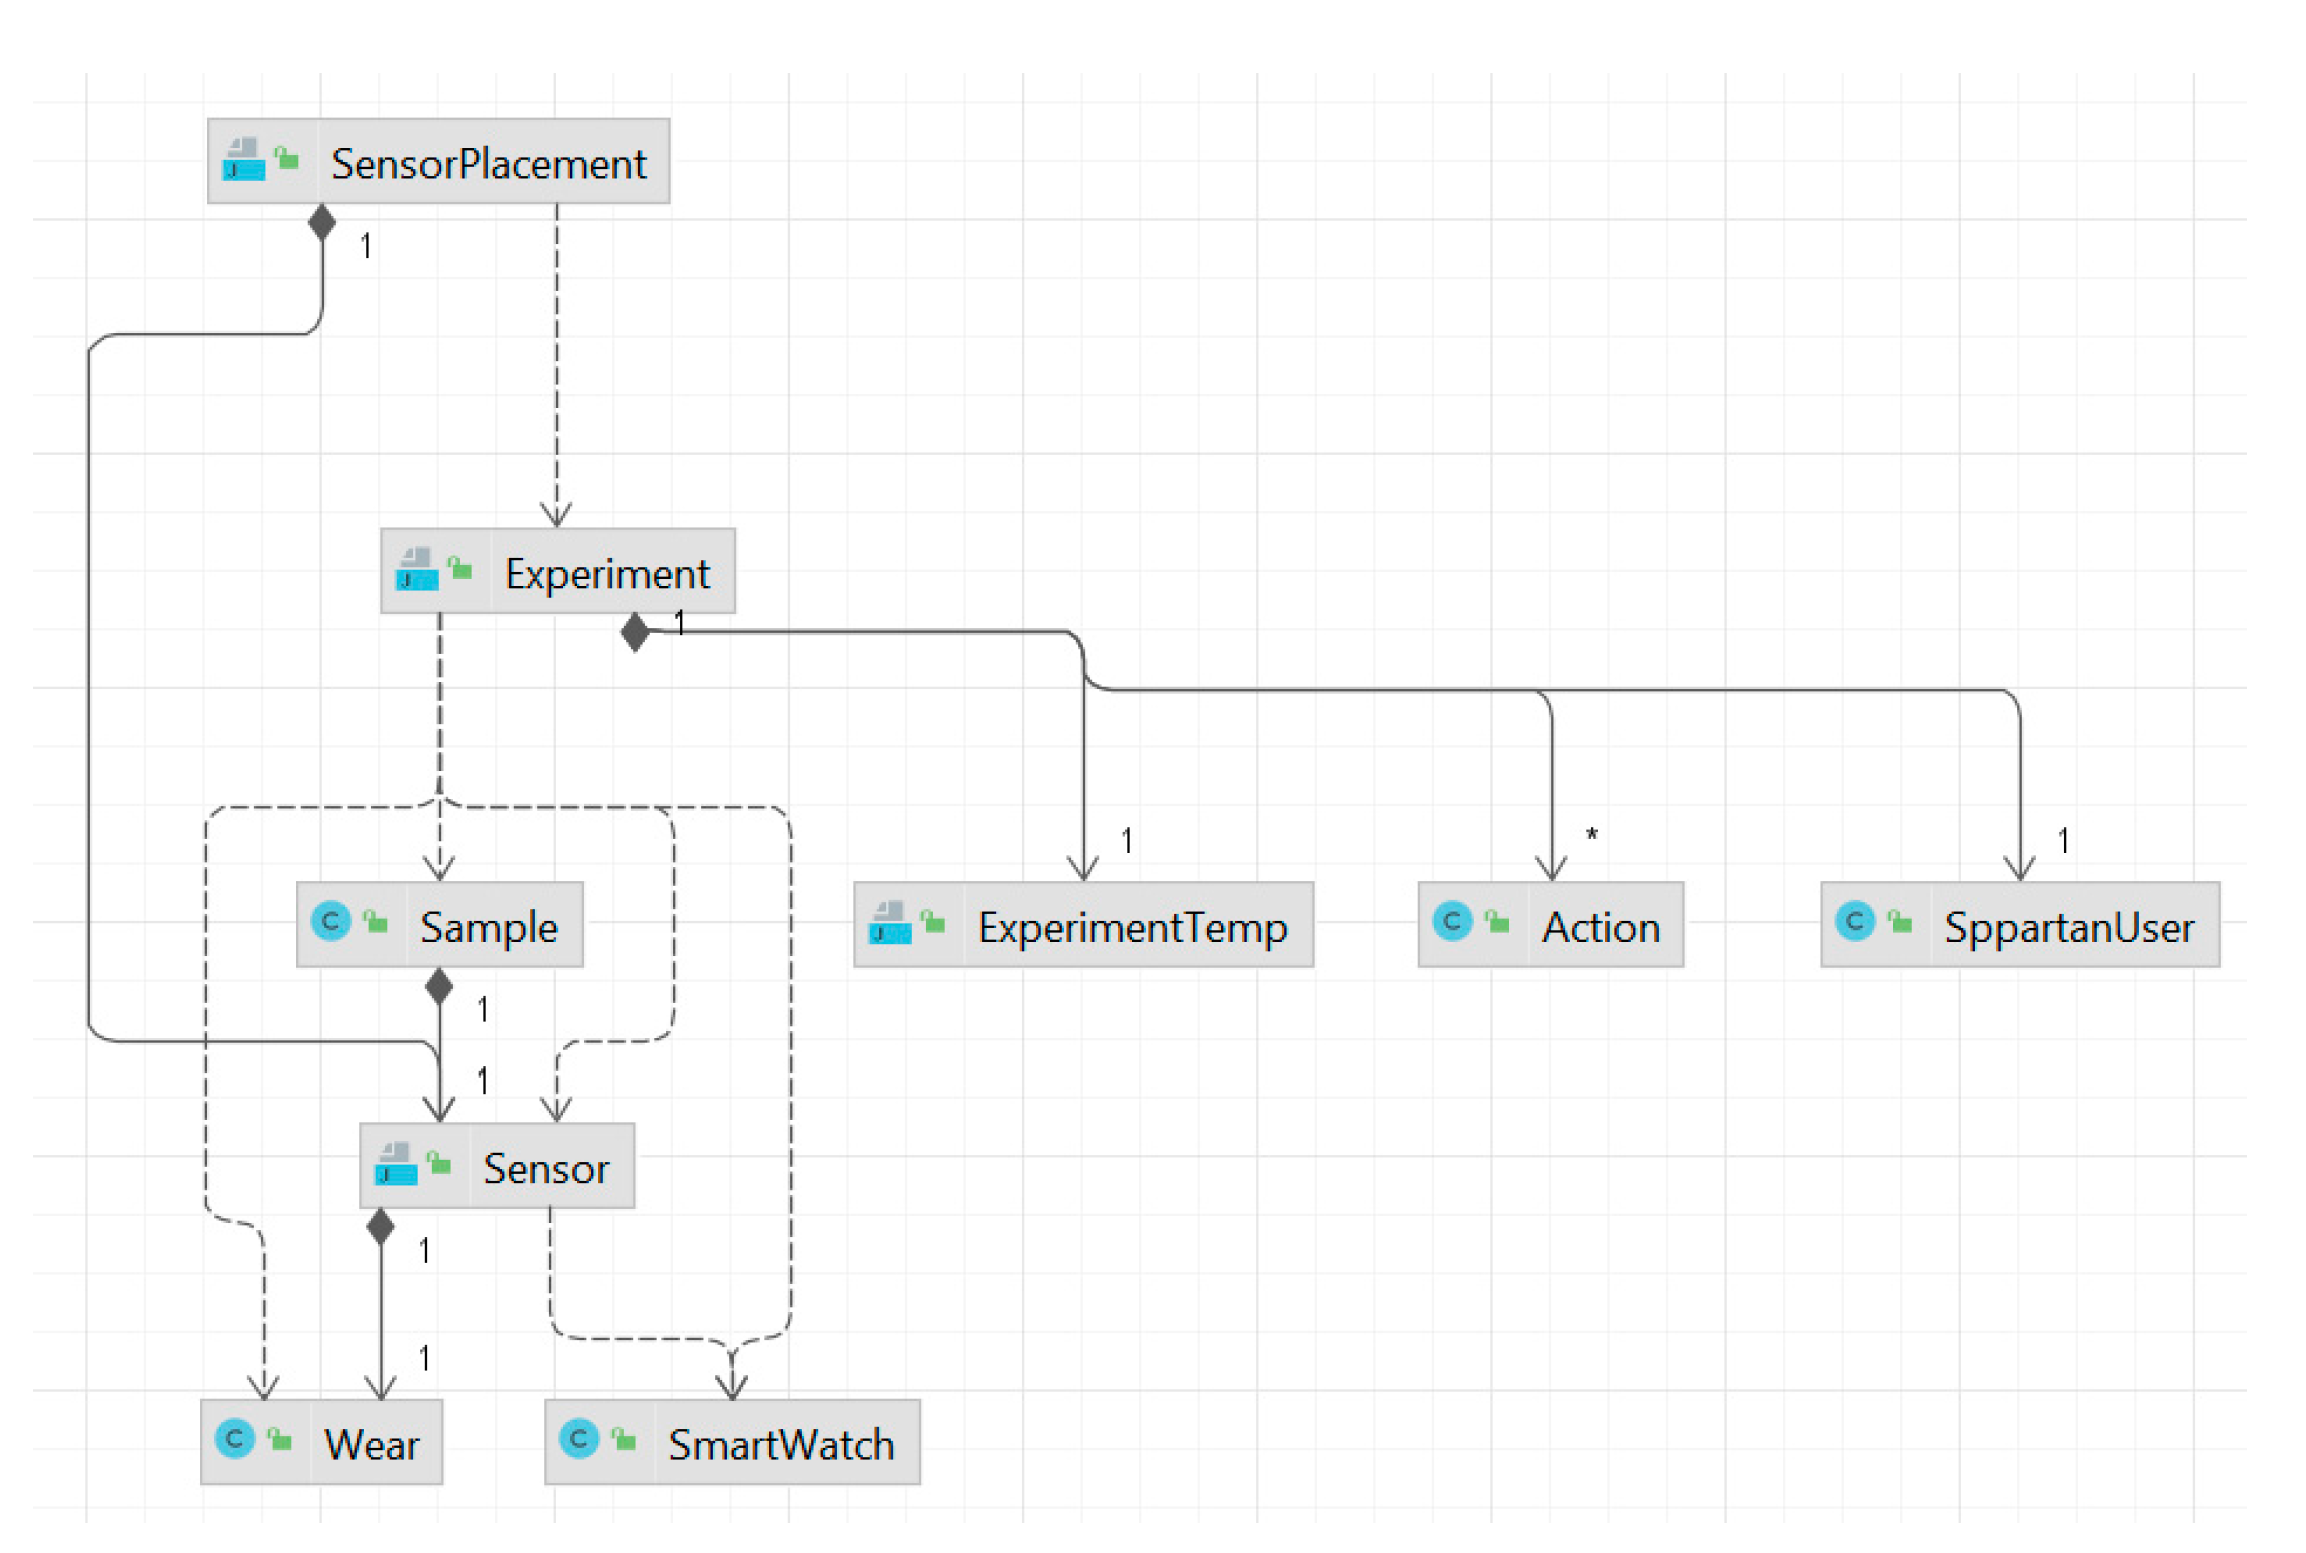This screenshot has width=2306, height=1553.
Task: Click the Action class circle icon
Action: click(x=1452, y=921)
